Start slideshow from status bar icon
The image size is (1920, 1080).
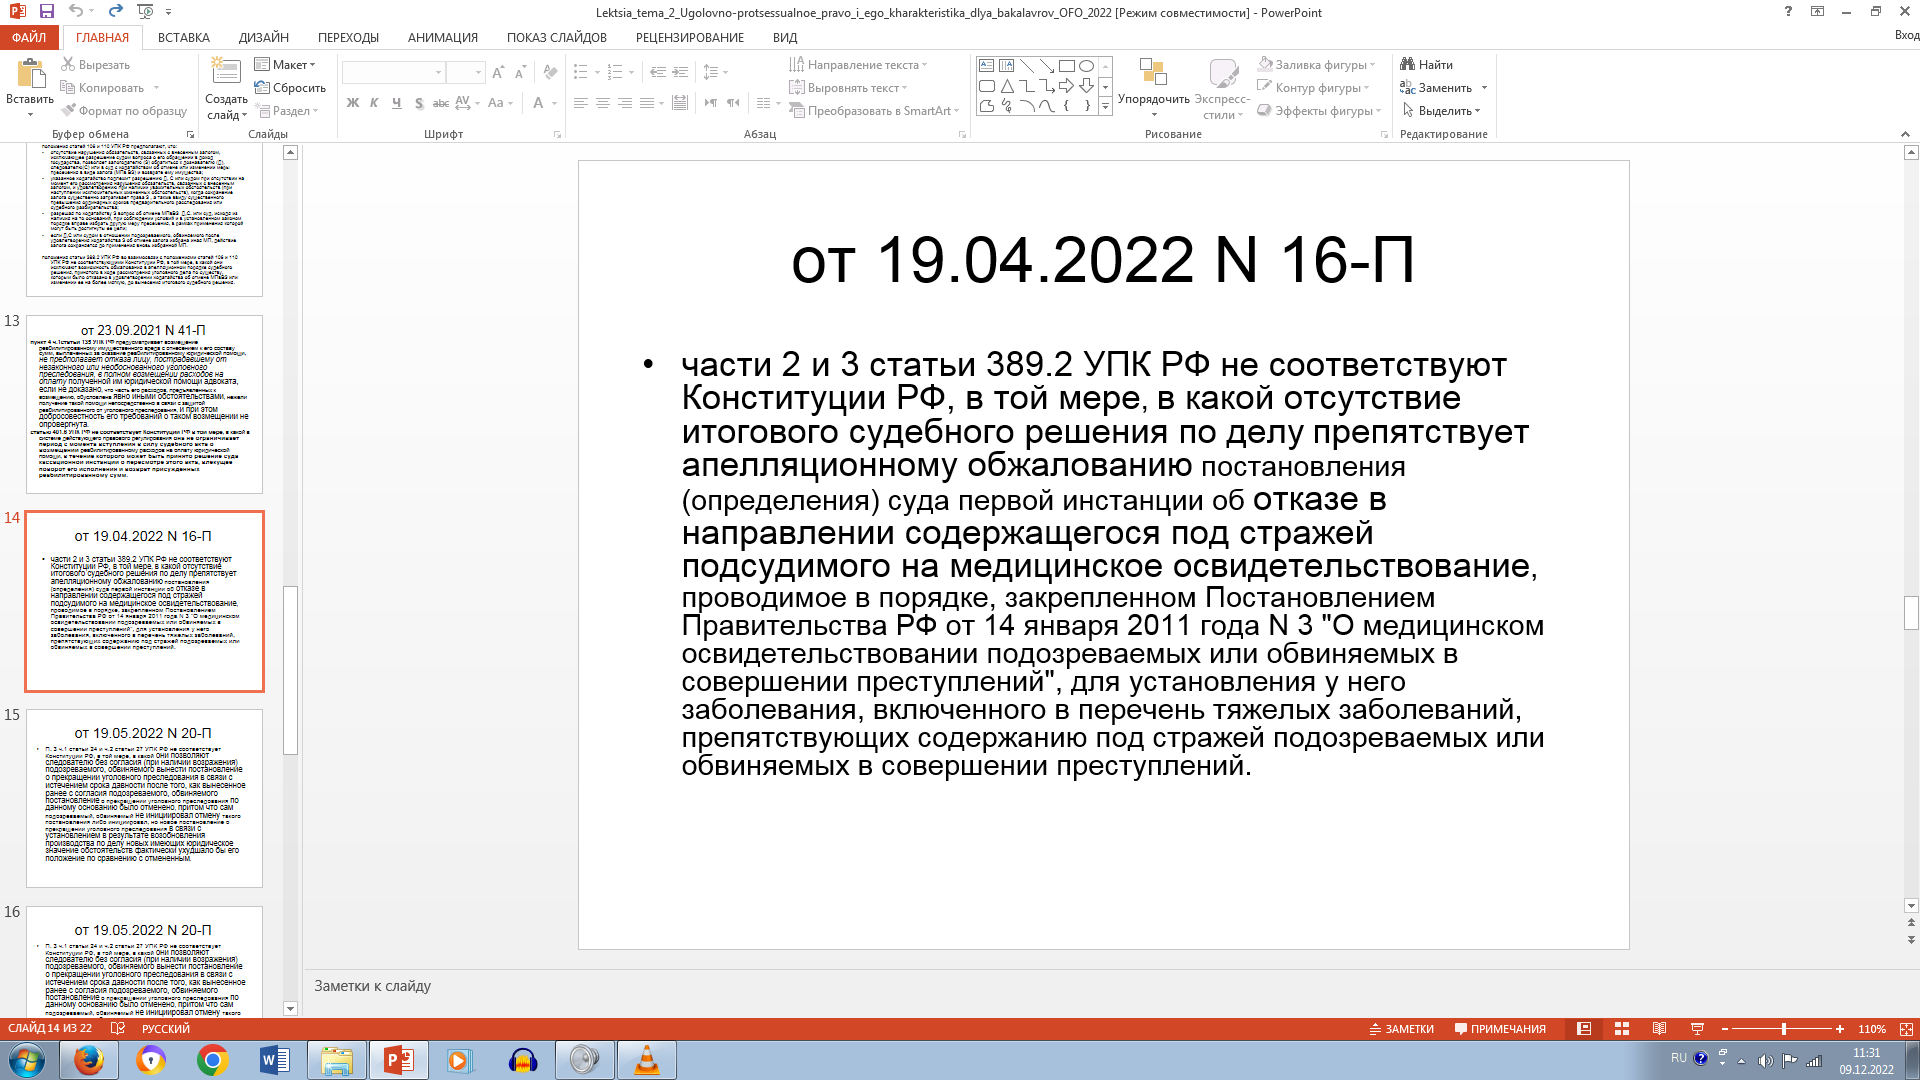1697,1029
